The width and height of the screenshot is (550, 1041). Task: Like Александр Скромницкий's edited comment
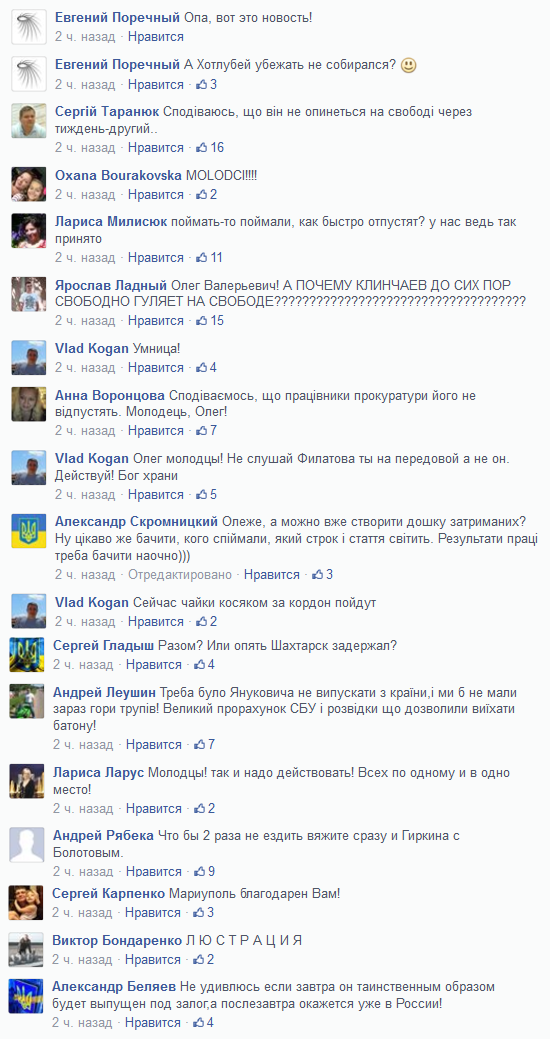coord(271,574)
